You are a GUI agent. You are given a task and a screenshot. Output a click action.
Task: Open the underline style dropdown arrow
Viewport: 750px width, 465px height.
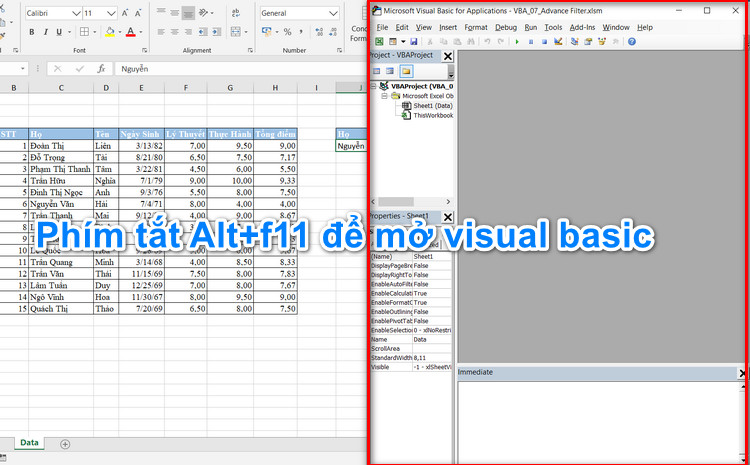point(70,32)
